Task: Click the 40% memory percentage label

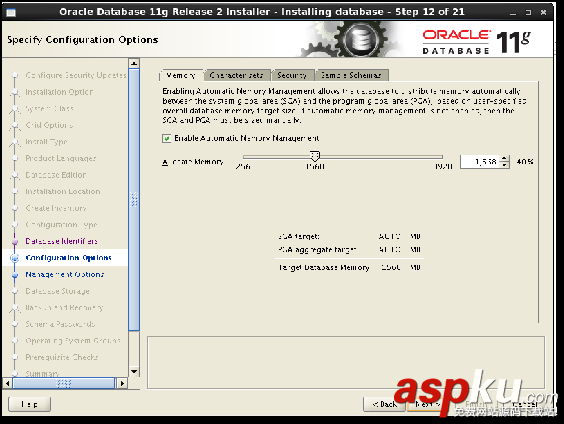Action: coord(525,161)
